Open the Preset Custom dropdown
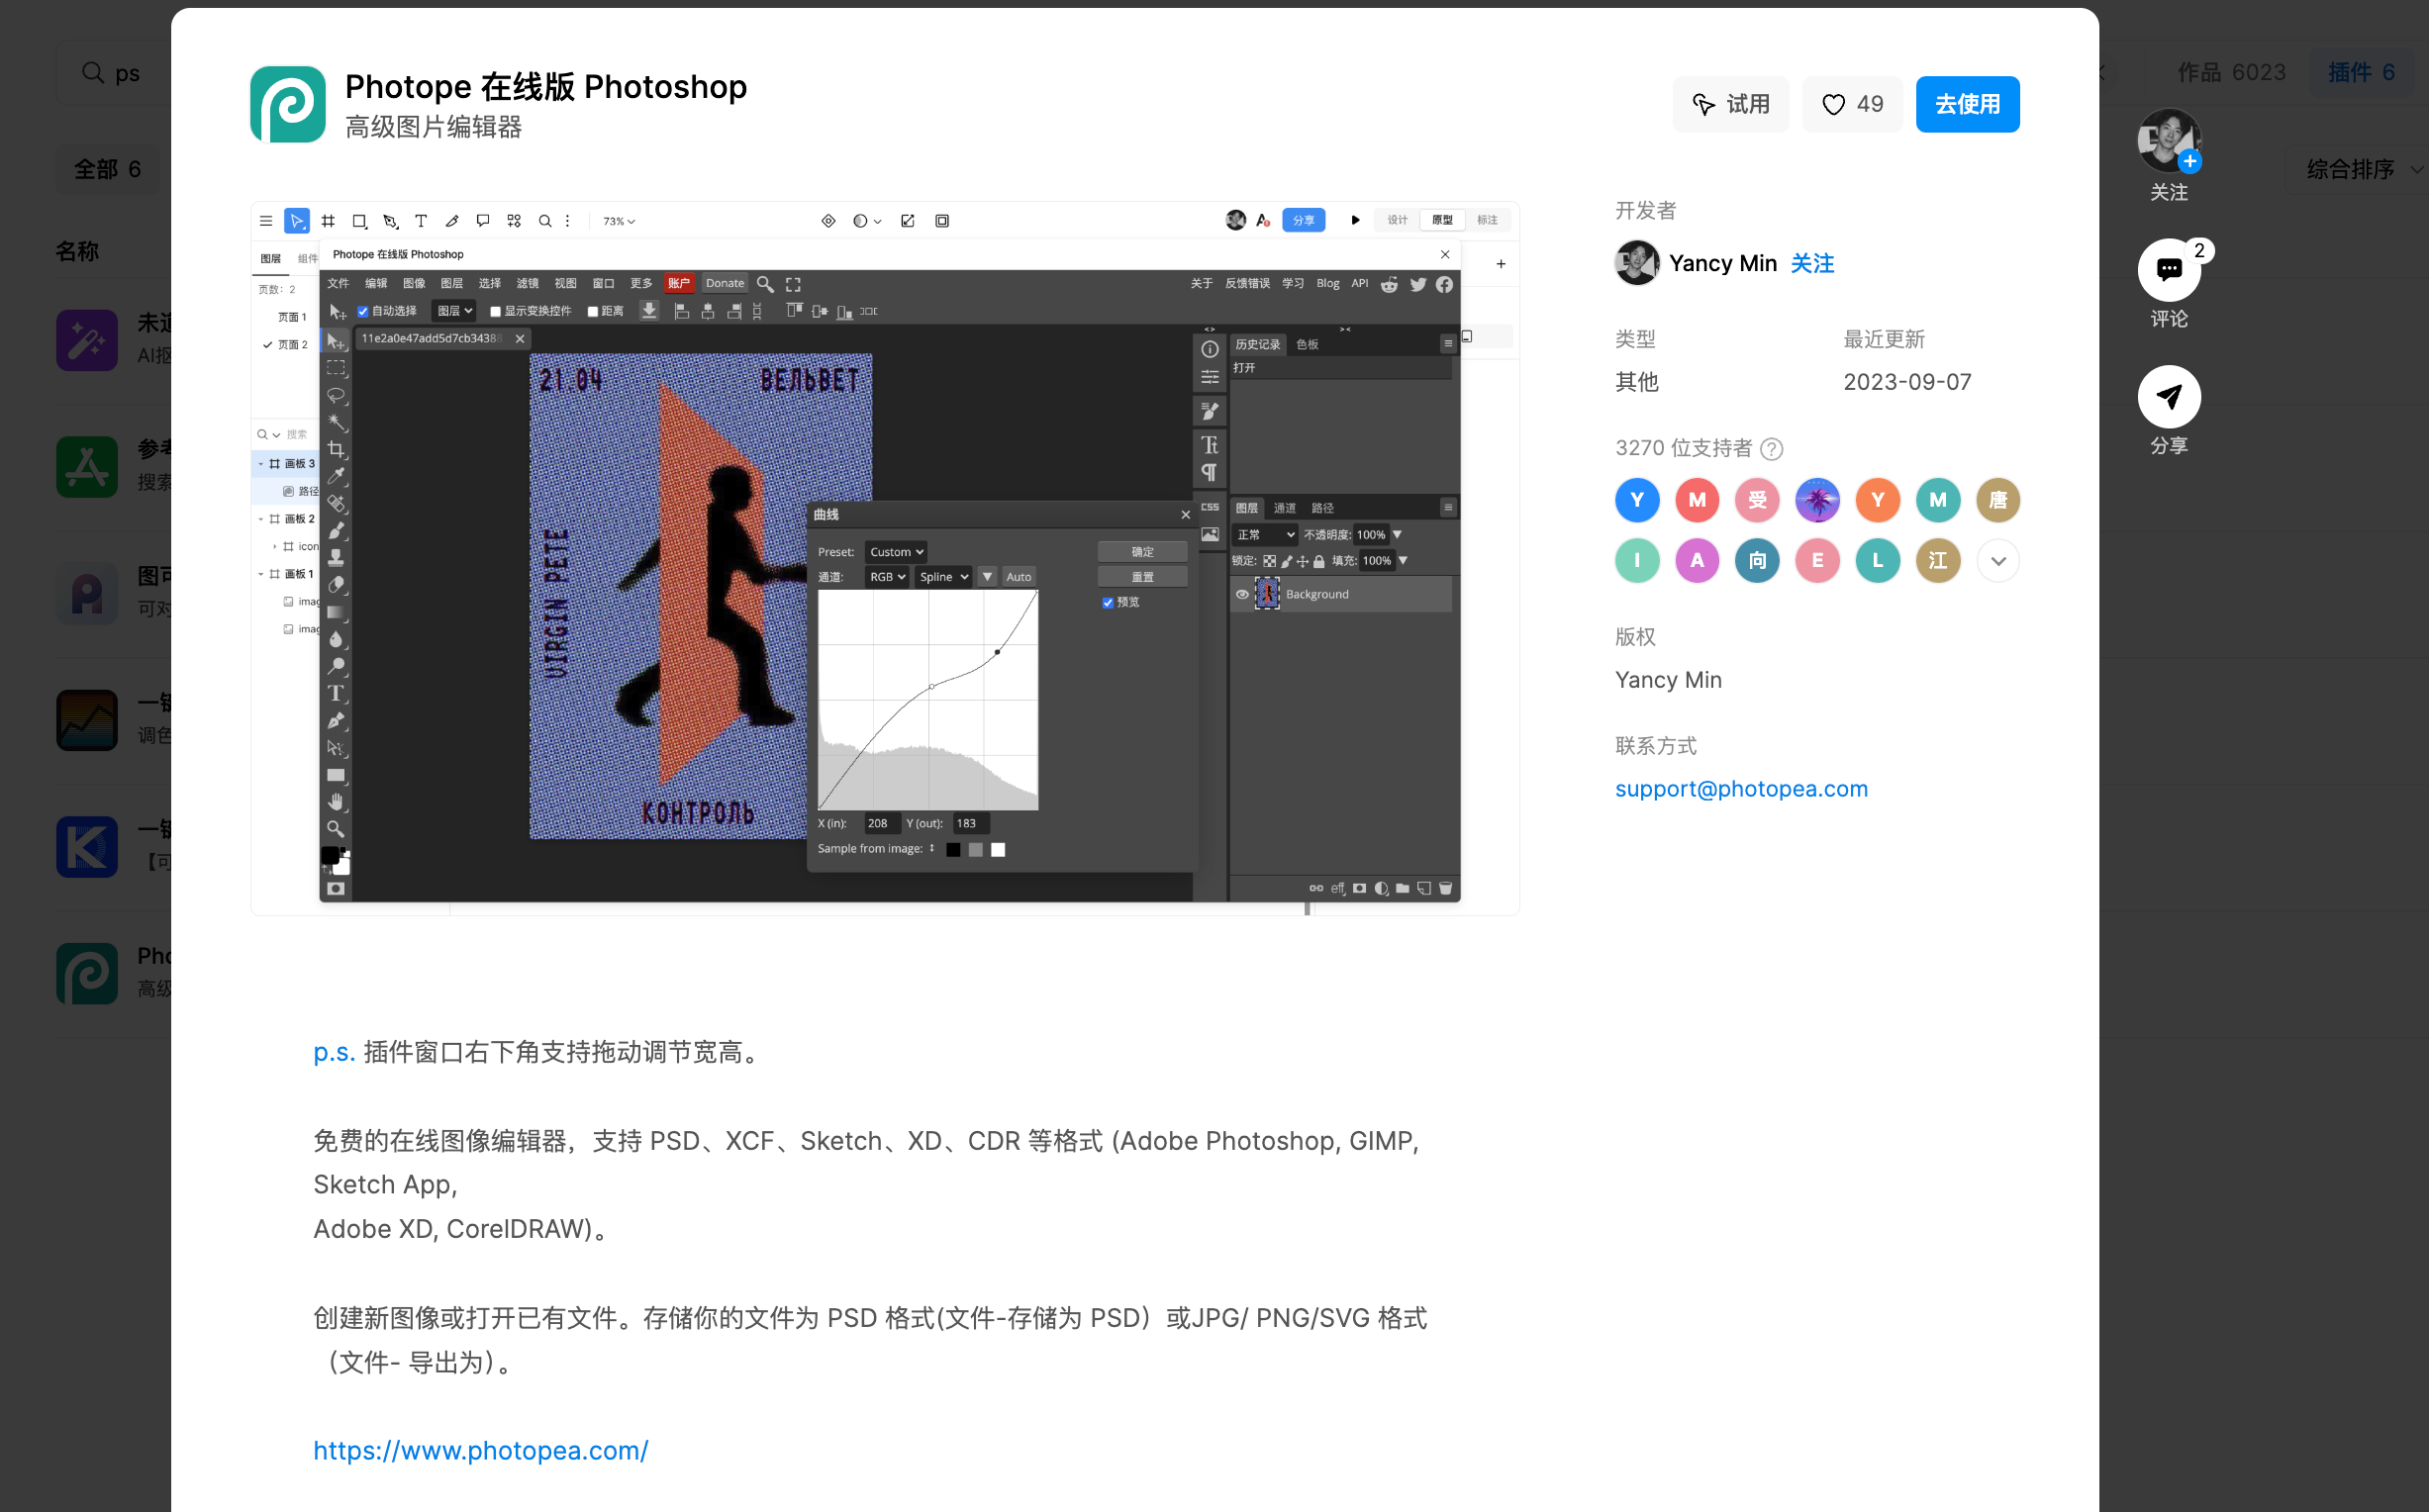The image size is (2429, 1512). [896, 552]
